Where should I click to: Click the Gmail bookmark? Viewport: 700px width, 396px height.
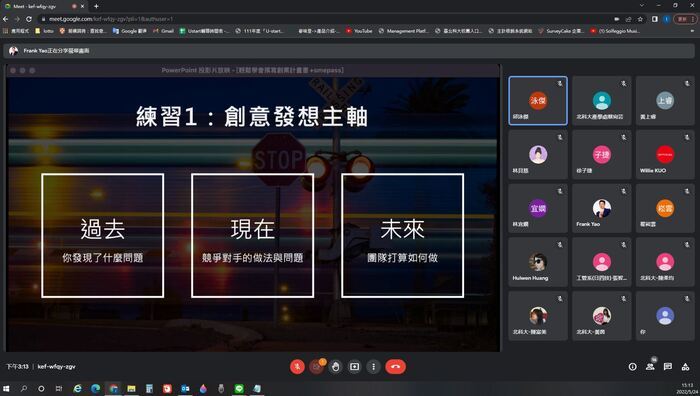163,31
